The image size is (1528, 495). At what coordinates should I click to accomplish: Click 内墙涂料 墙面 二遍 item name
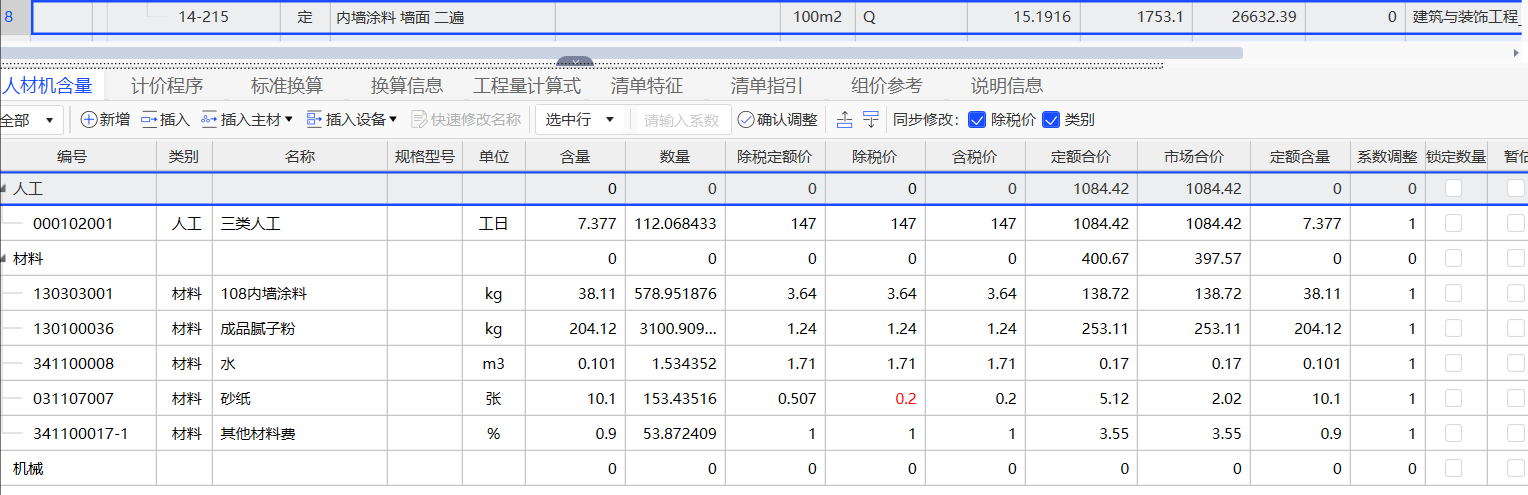[x=400, y=17]
